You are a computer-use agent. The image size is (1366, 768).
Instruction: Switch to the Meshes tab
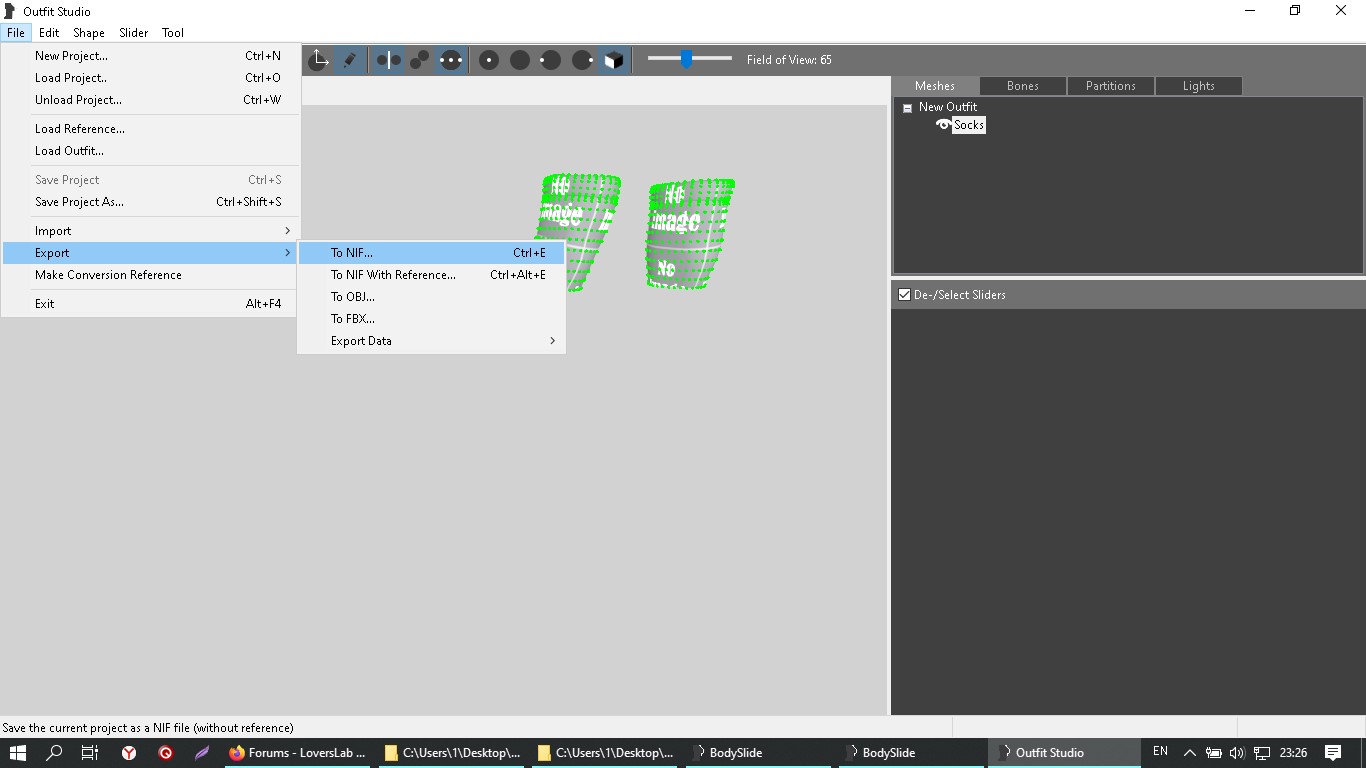coord(935,86)
